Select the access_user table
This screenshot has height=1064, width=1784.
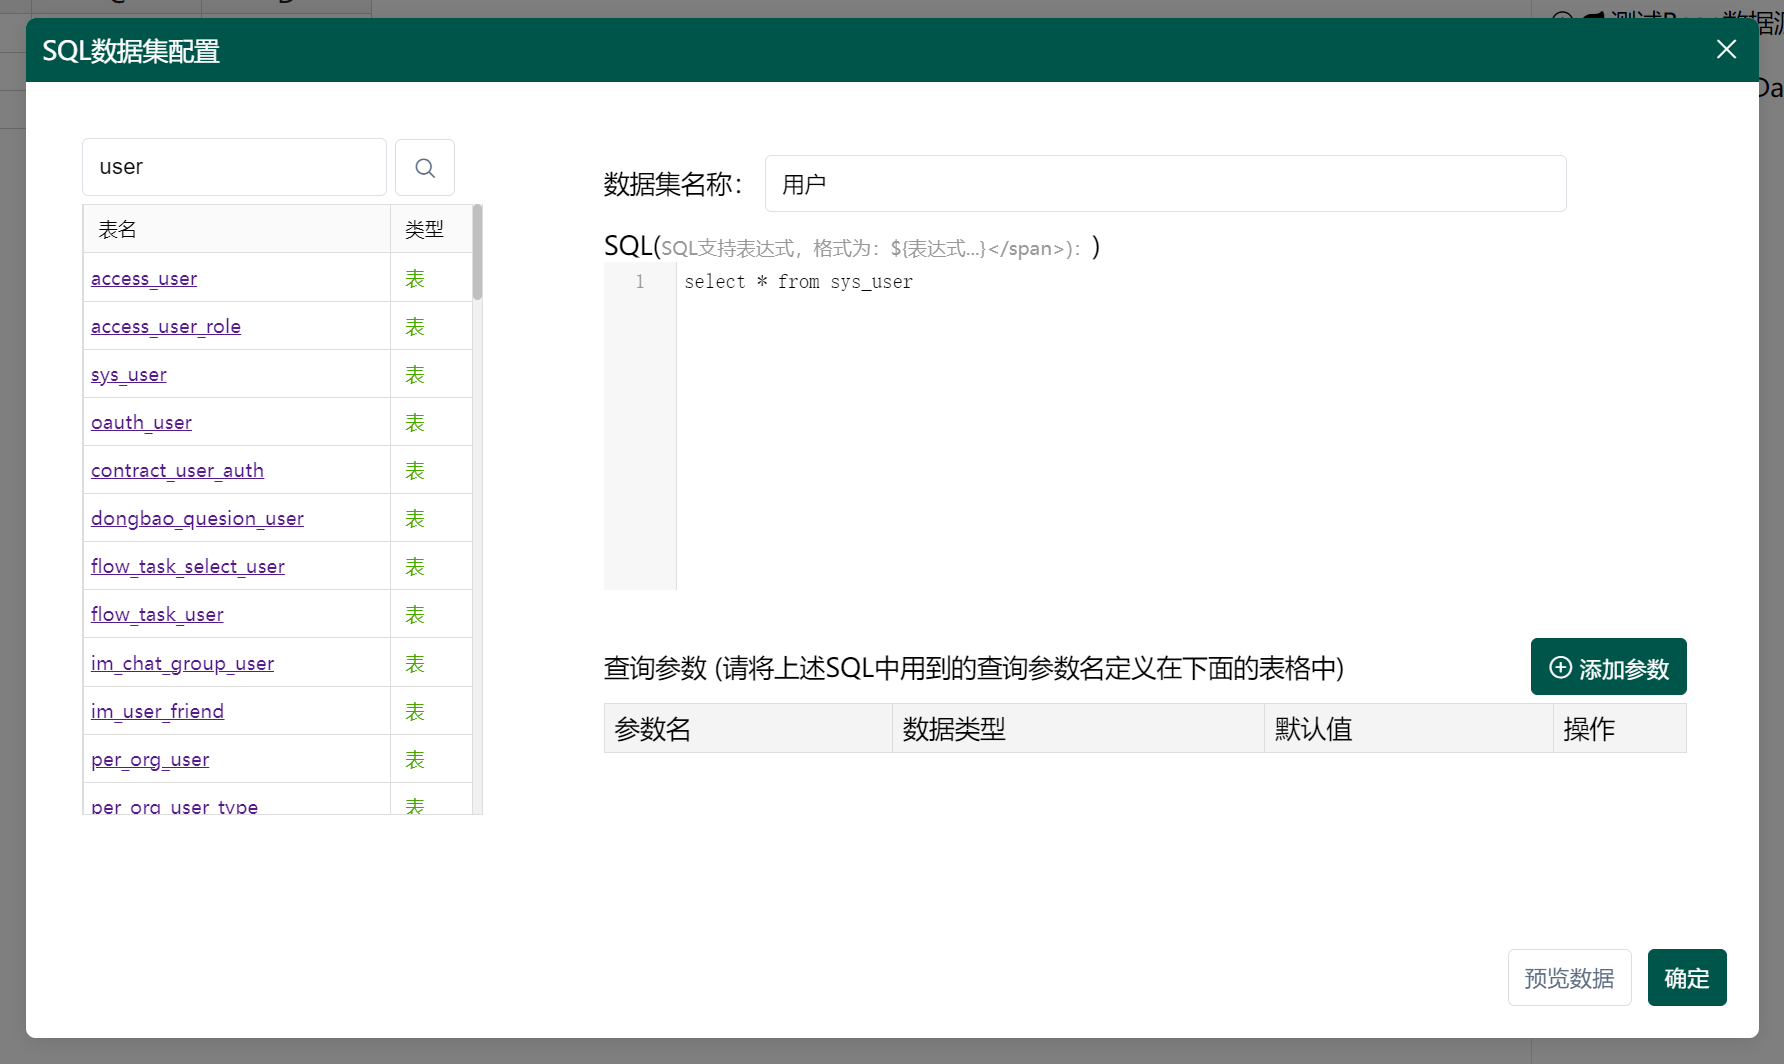coord(143,278)
